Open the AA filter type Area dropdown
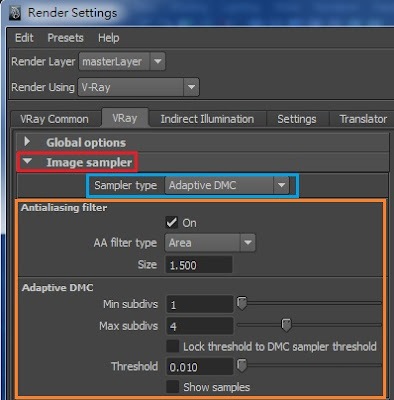This screenshot has height=400, width=394. pyautogui.click(x=210, y=242)
